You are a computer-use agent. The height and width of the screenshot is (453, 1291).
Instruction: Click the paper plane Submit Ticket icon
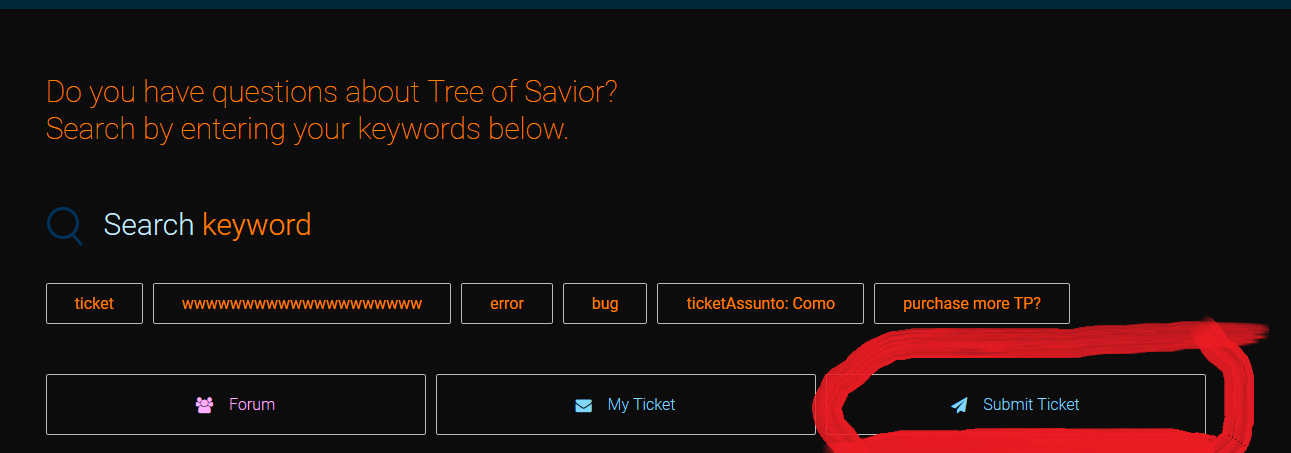click(960, 405)
